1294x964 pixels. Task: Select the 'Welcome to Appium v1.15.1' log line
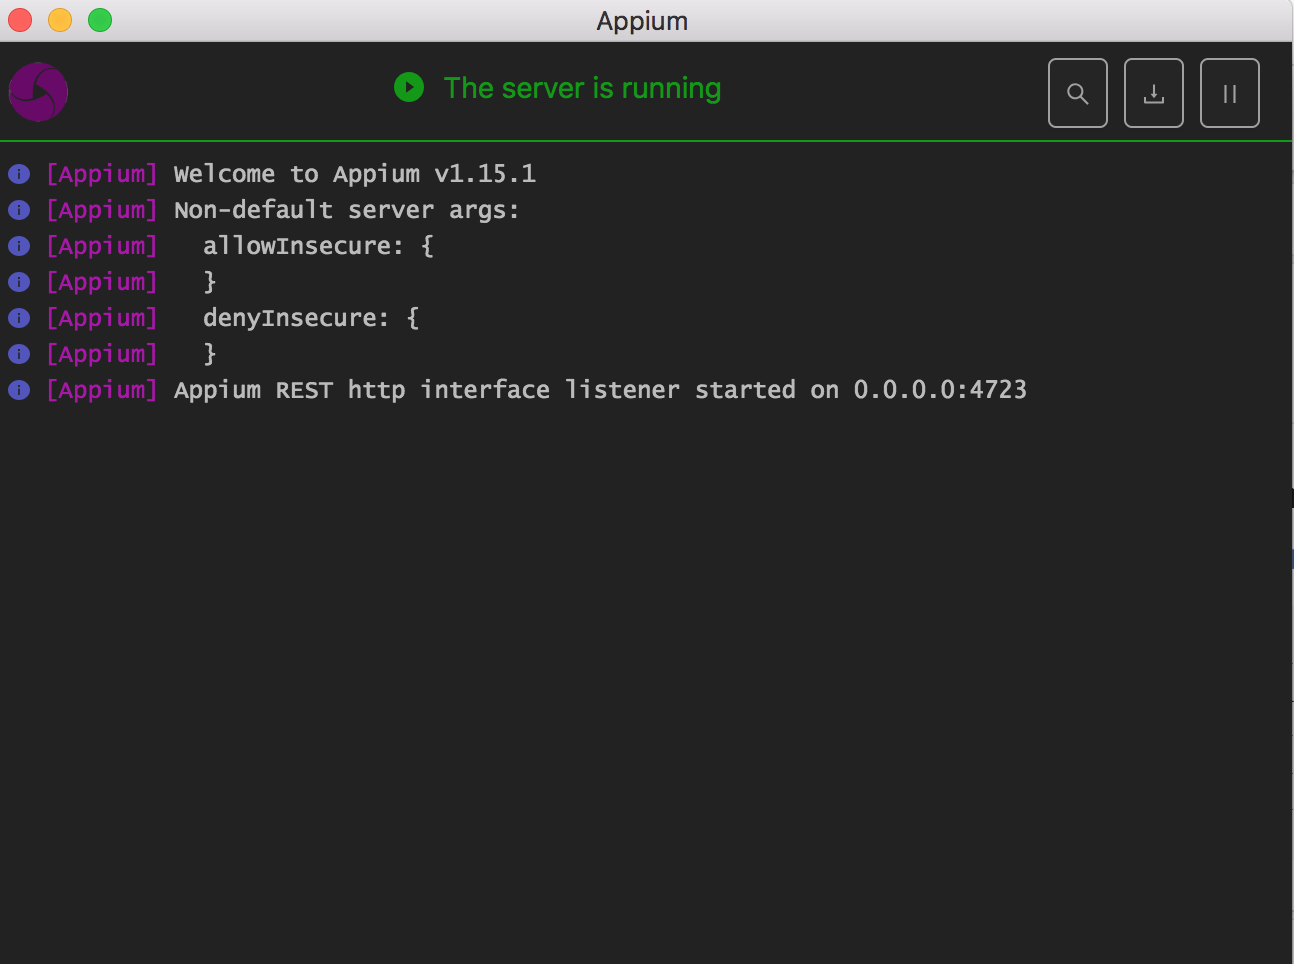(x=355, y=174)
